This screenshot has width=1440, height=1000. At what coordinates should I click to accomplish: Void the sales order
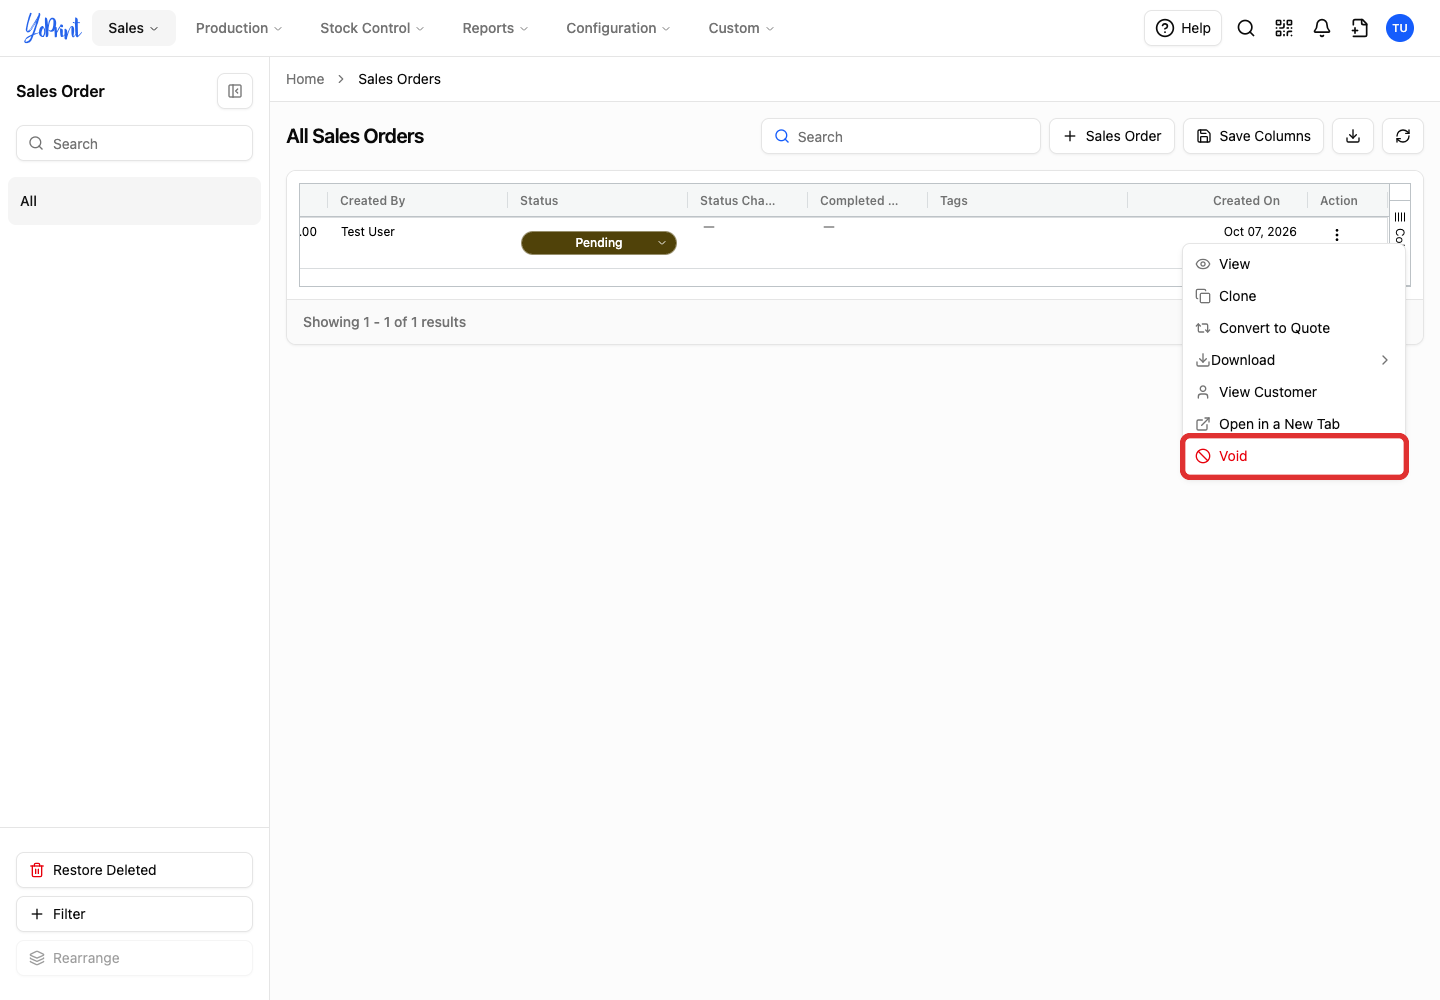pyautogui.click(x=1294, y=456)
